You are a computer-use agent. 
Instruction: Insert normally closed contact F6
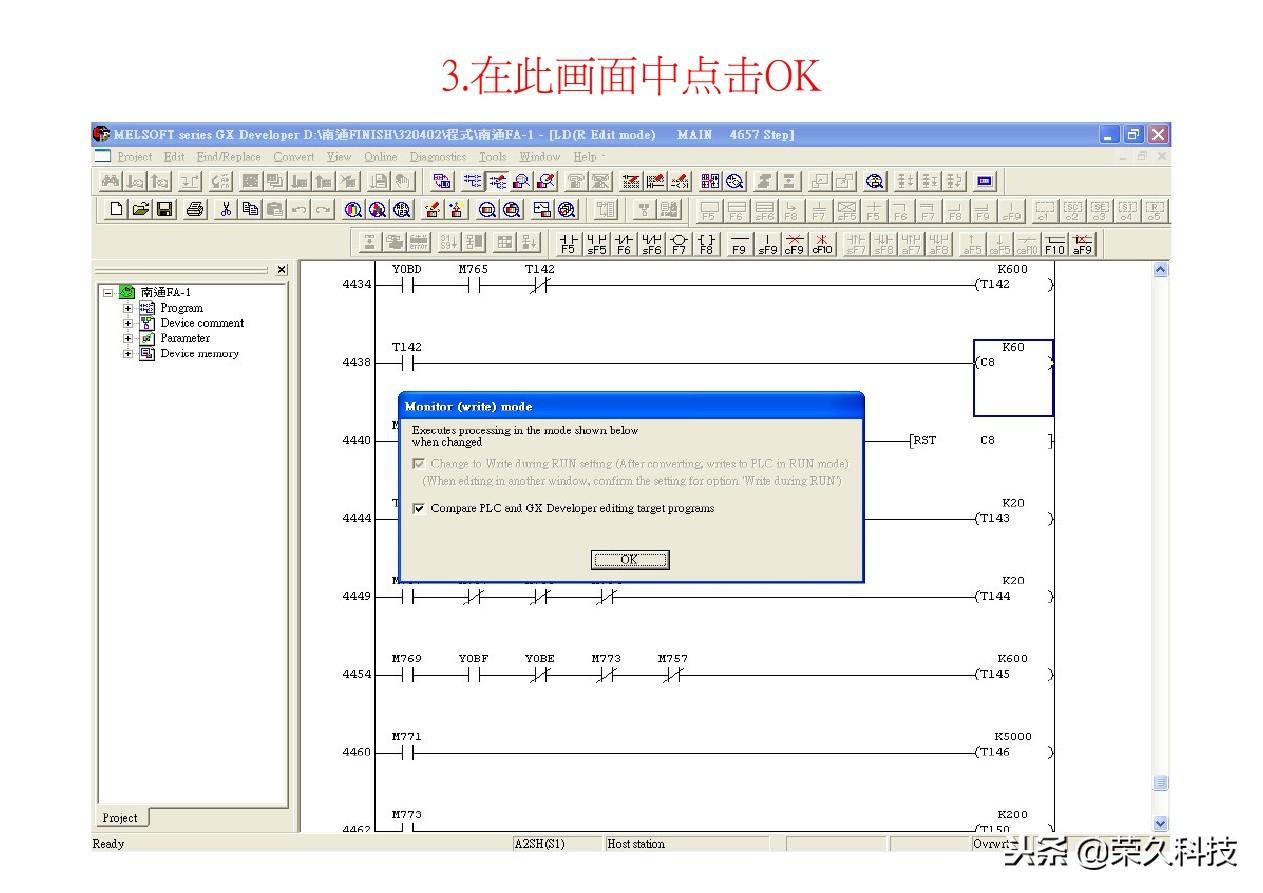click(624, 243)
